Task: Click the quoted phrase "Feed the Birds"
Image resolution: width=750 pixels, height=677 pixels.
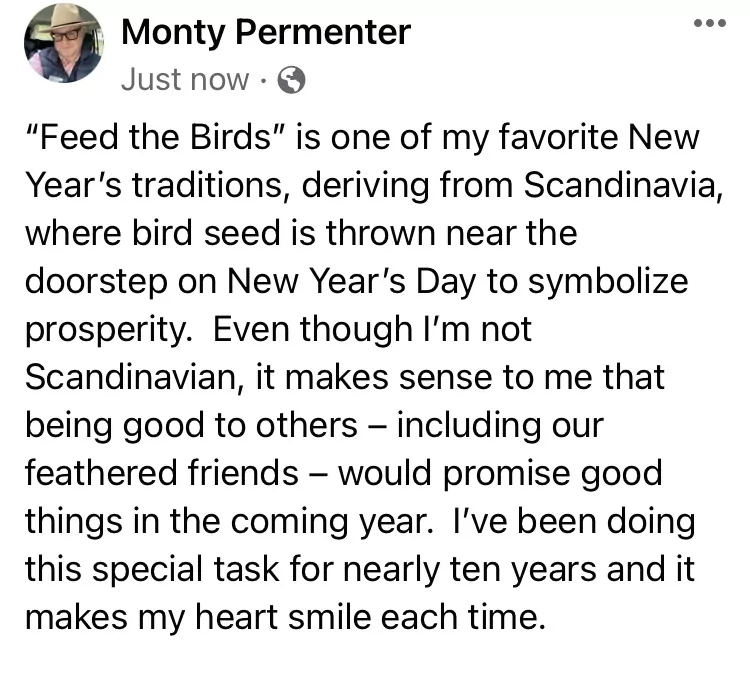Action: pyautogui.click(x=150, y=137)
